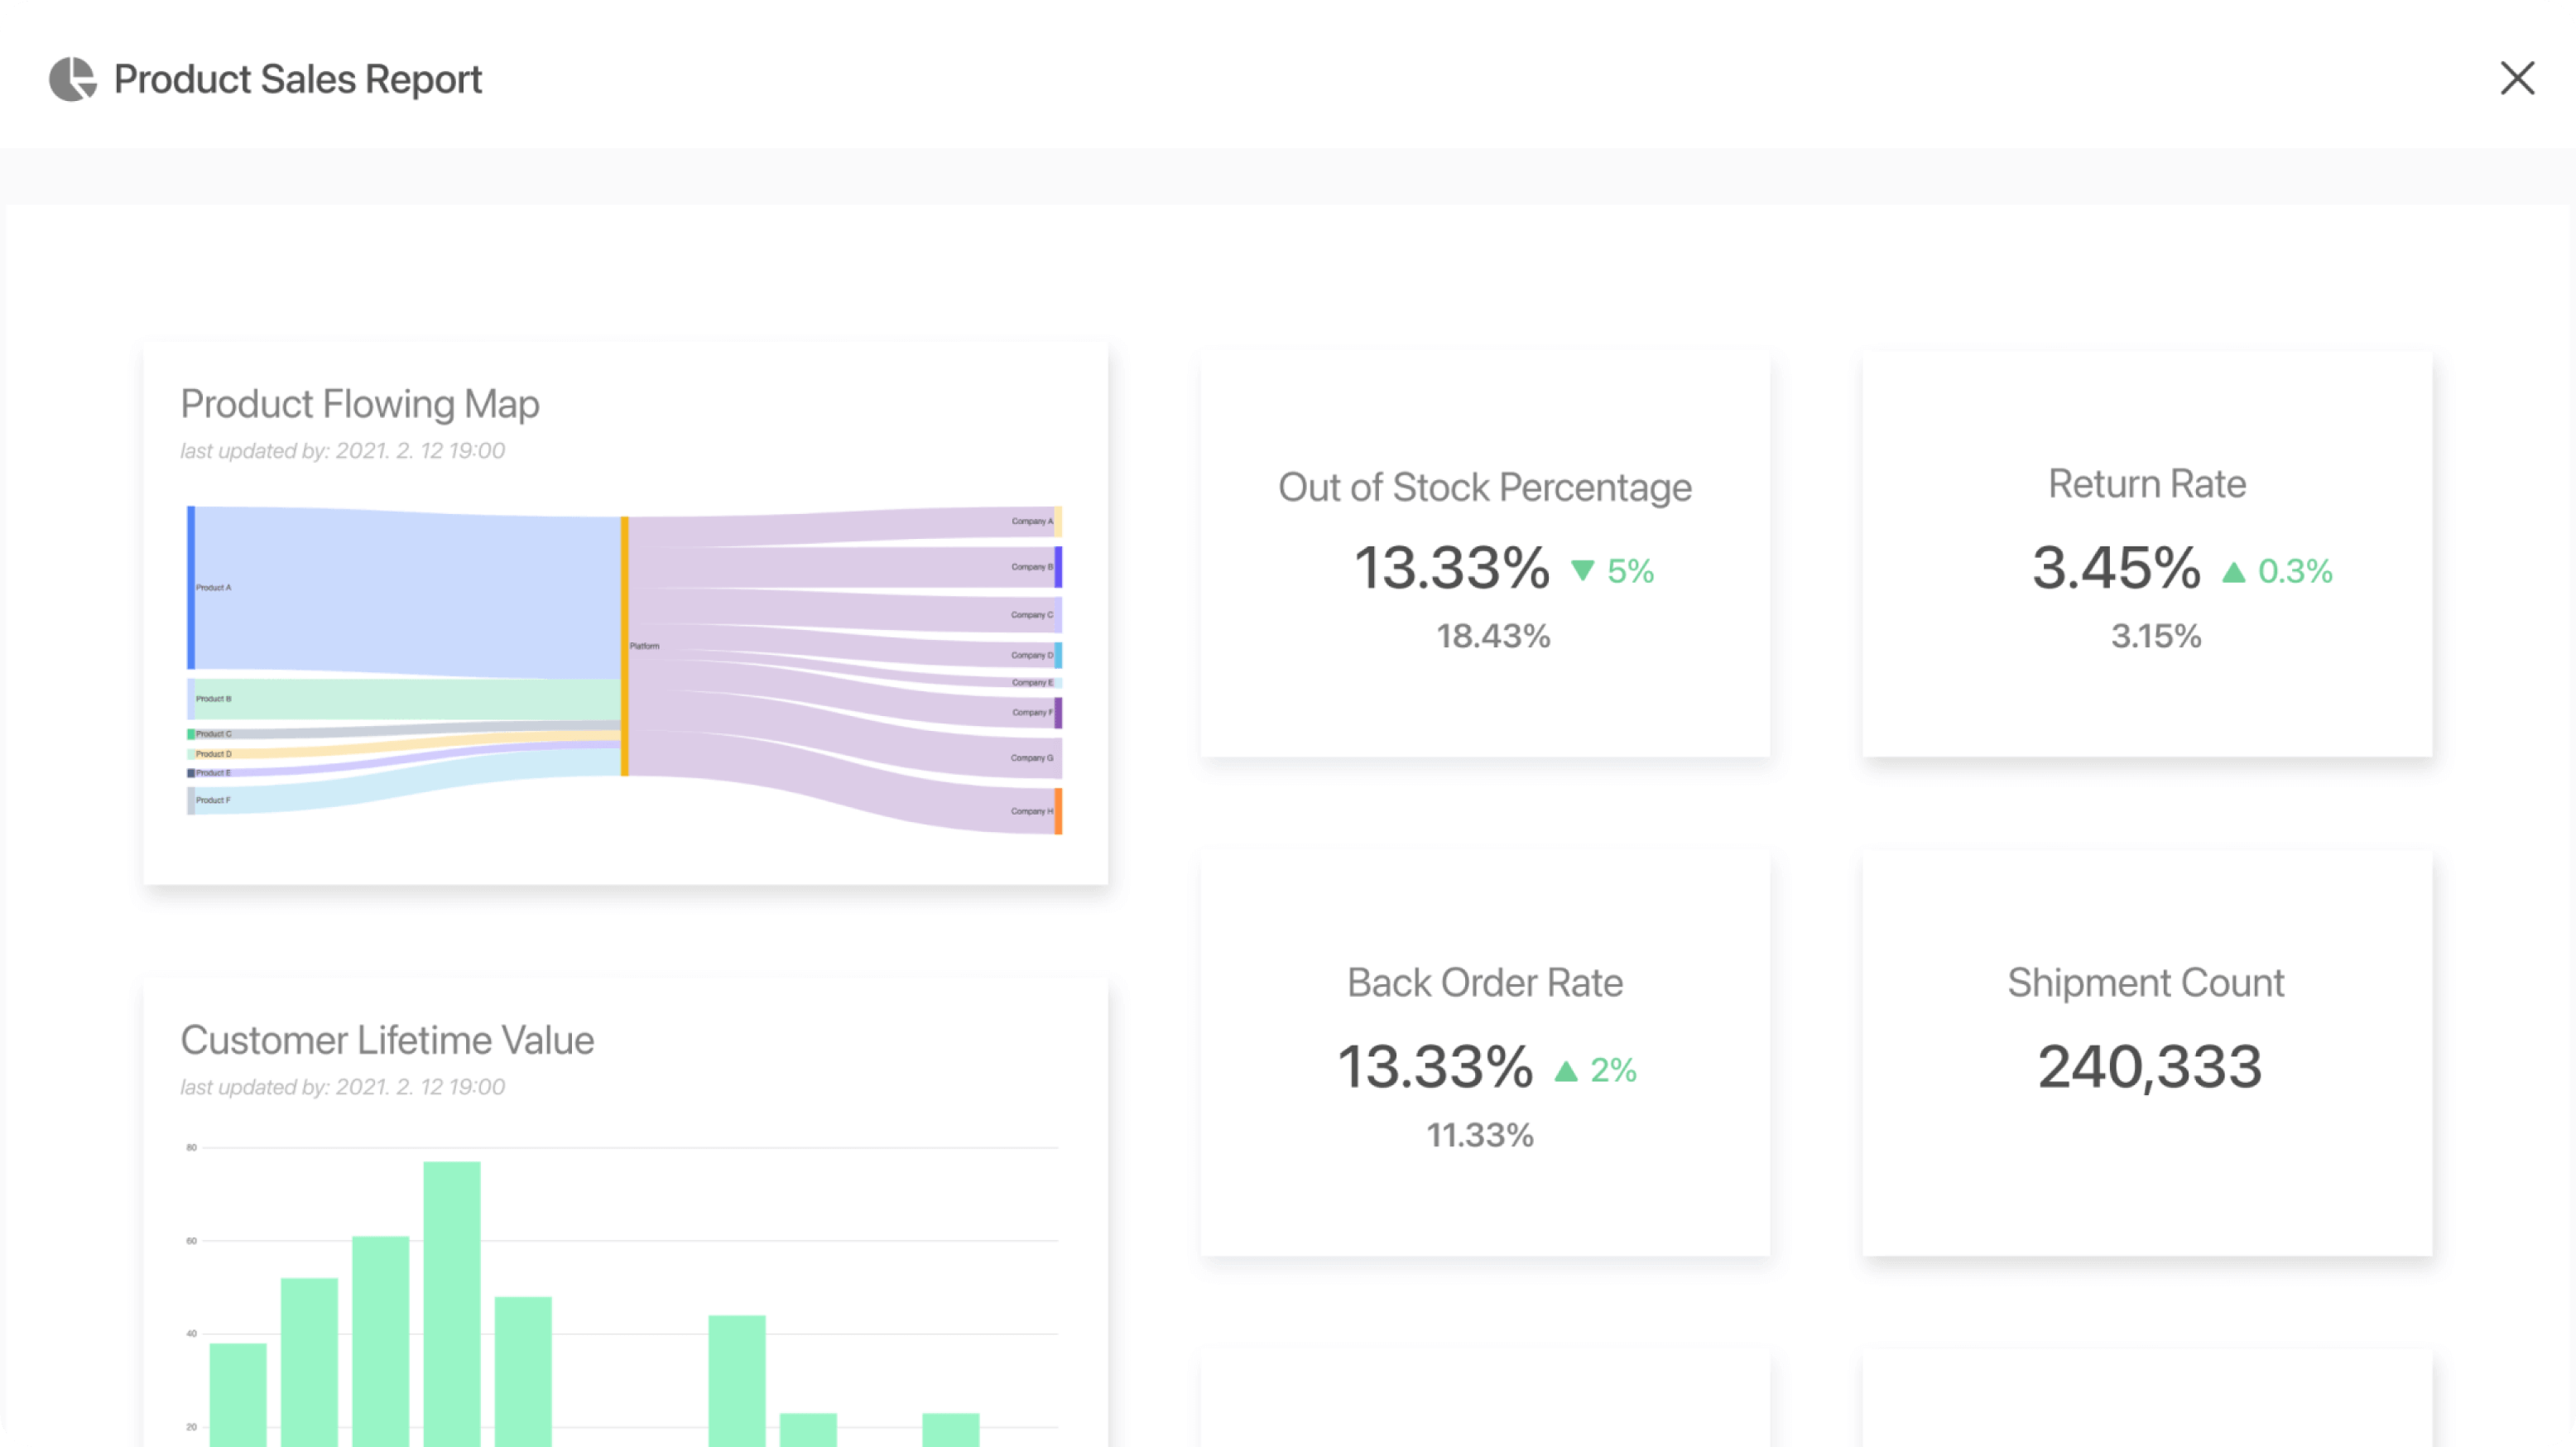Screen dimensions: 2576x1447
Task: Click the Company F purple node
Action: 1058,713
